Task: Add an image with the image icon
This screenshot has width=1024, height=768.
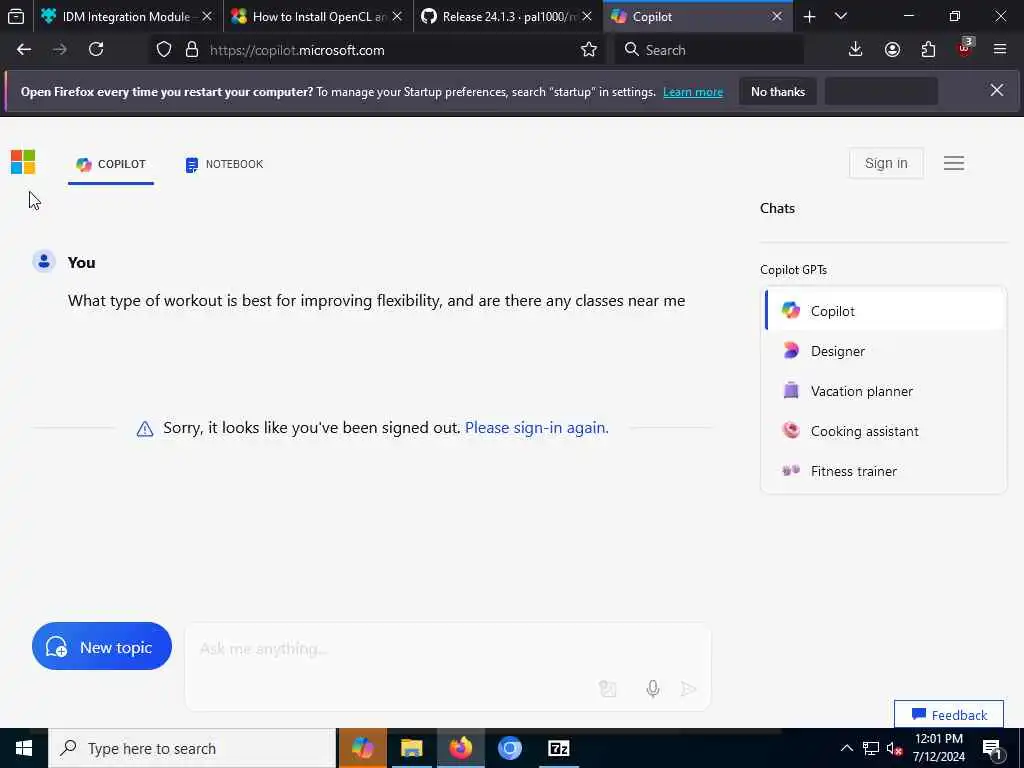Action: point(607,689)
